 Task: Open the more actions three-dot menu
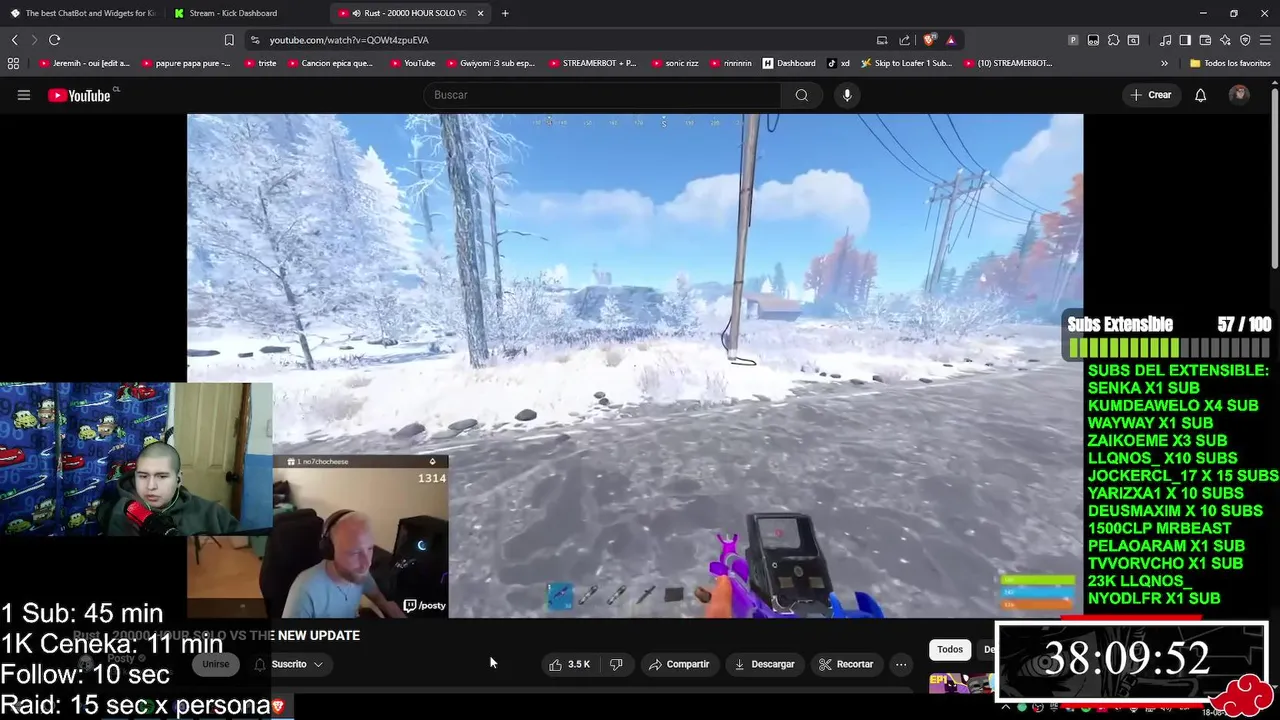pyautogui.click(x=901, y=664)
